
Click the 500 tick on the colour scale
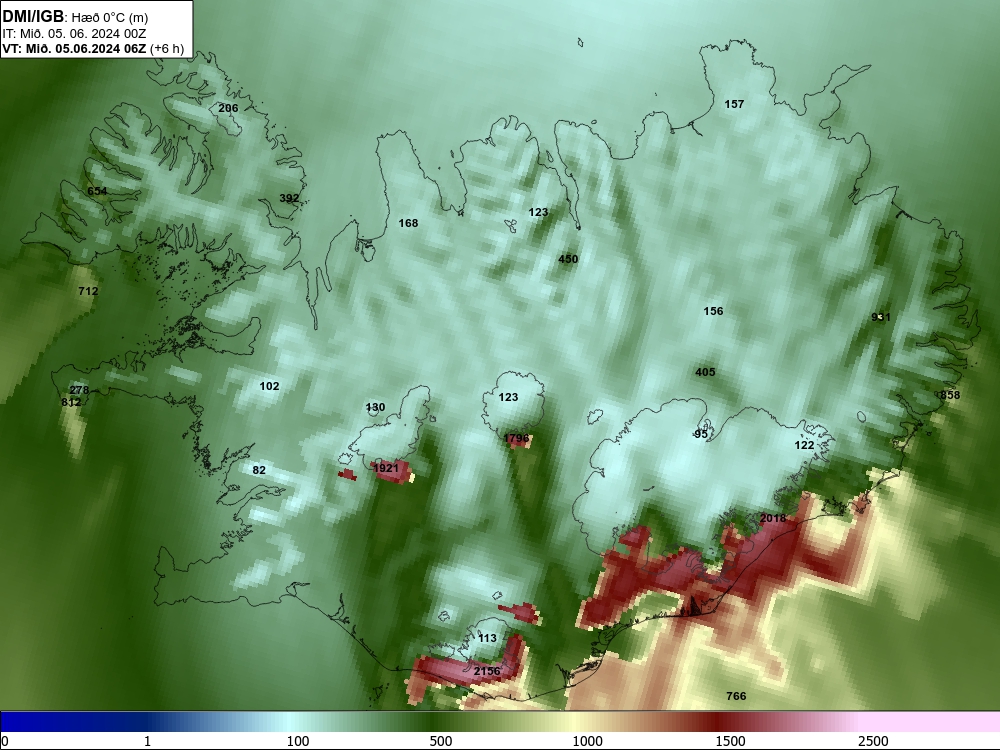(441, 741)
